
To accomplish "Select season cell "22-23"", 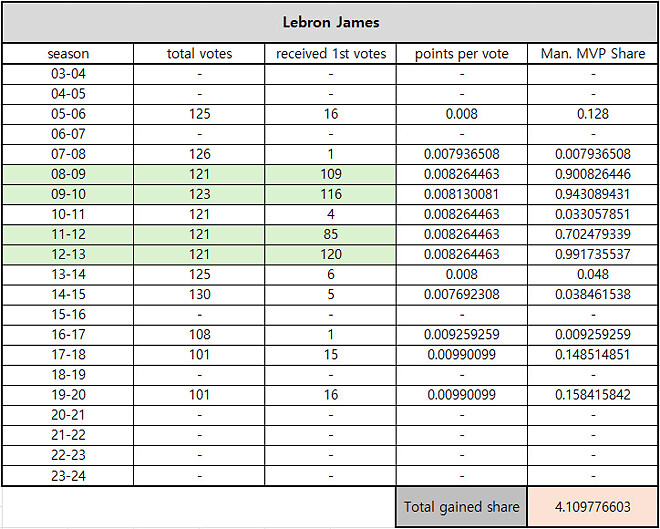I will point(68,455).
